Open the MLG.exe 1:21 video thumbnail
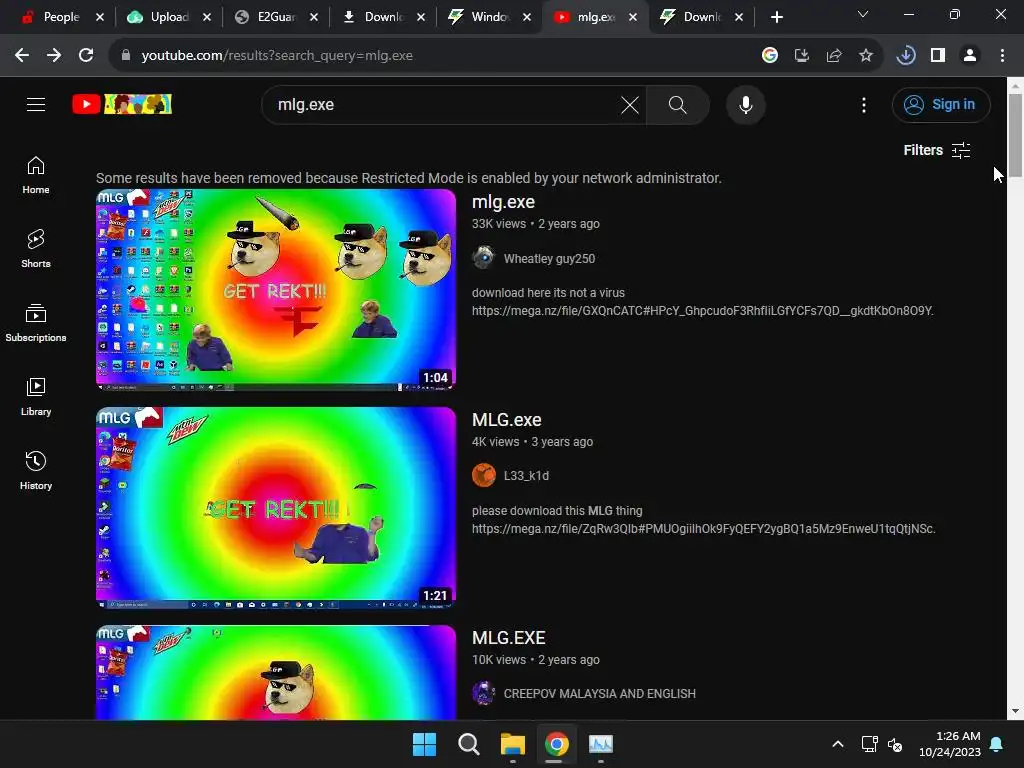The image size is (1024, 768). click(276, 507)
